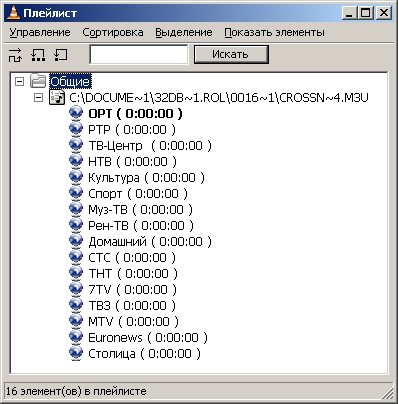Collapse the CROSSN~4.M3U playlist node

click(39, 98)
